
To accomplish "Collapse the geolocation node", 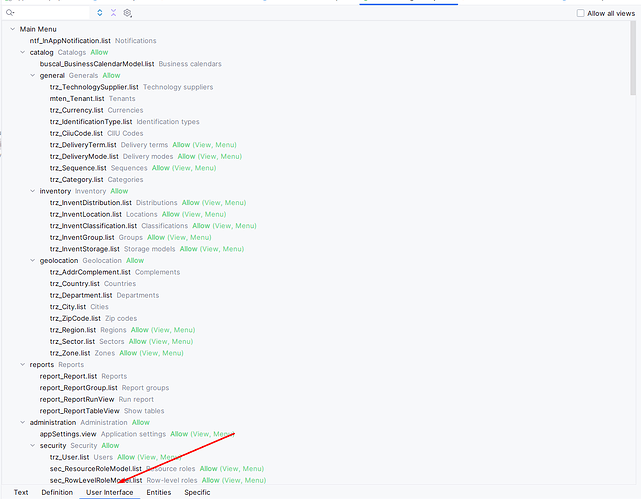I will click(32, 260).
